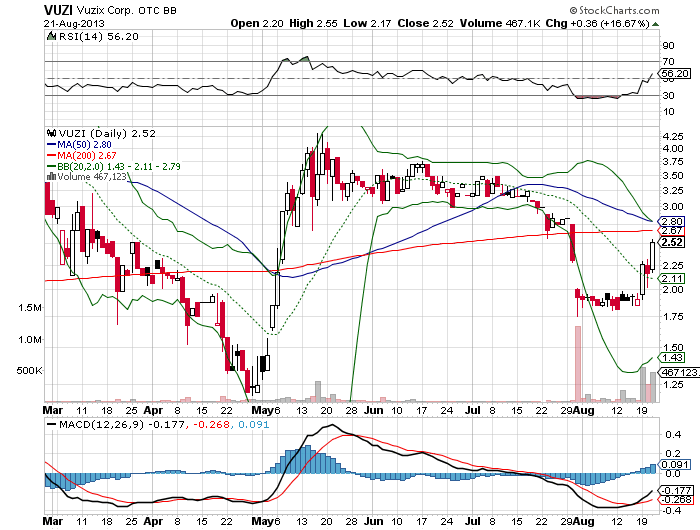Click the 56.20 RSI value tag
This screenshot has width=700, height=530.
click(x=675, y=73)
